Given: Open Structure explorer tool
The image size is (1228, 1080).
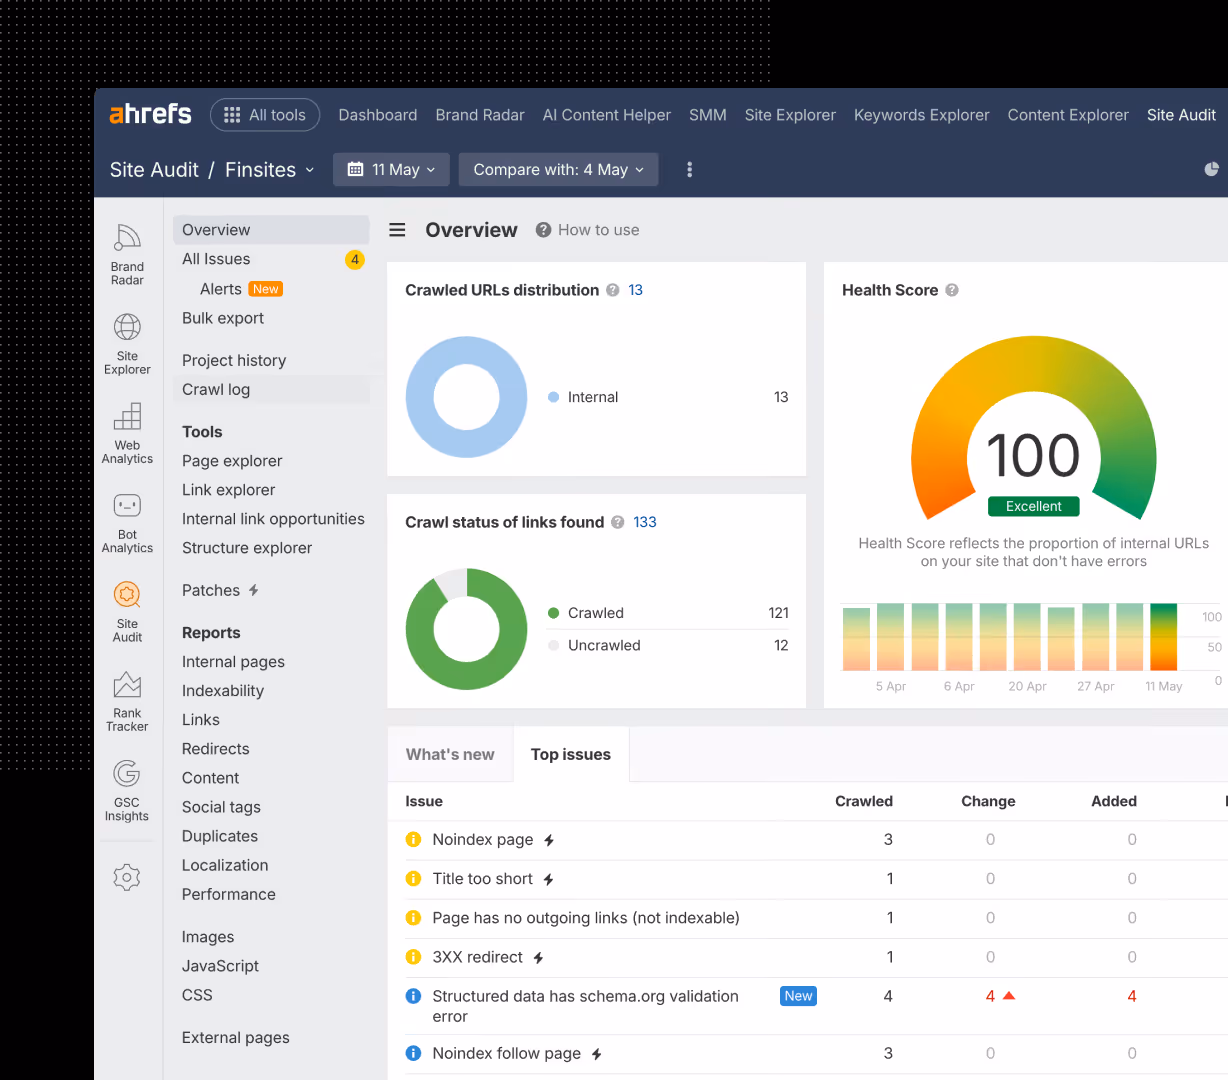Looking at the screenshot, I should pos(247,548).
